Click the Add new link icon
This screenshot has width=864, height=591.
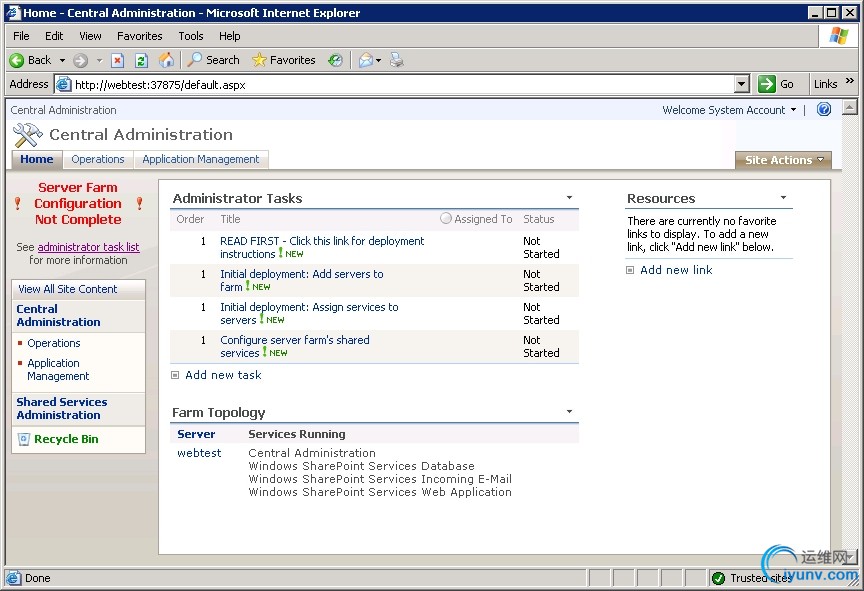(x=630, y=270)
